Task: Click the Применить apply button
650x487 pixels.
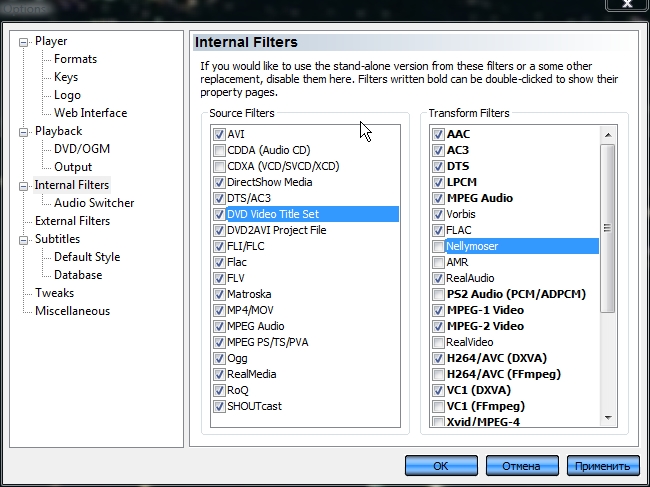Action: [602, 466]
